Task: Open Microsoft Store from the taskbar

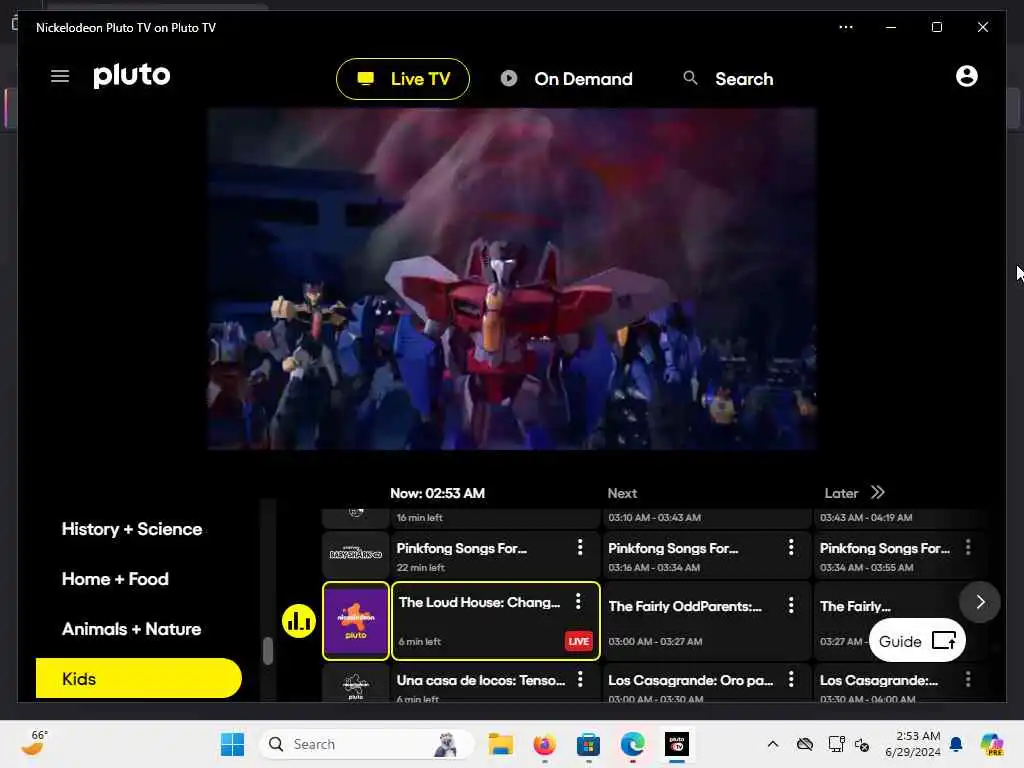Action: point(588,744)
